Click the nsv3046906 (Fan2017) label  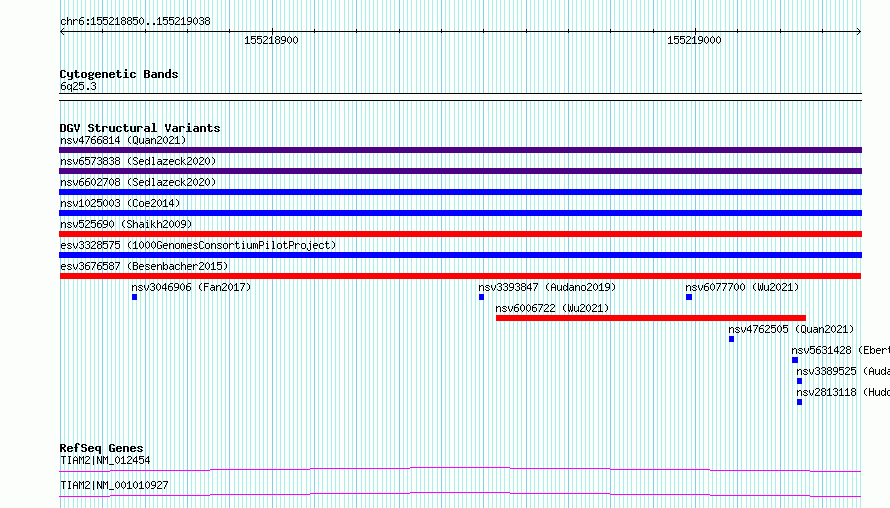click(x=191, y=287)
